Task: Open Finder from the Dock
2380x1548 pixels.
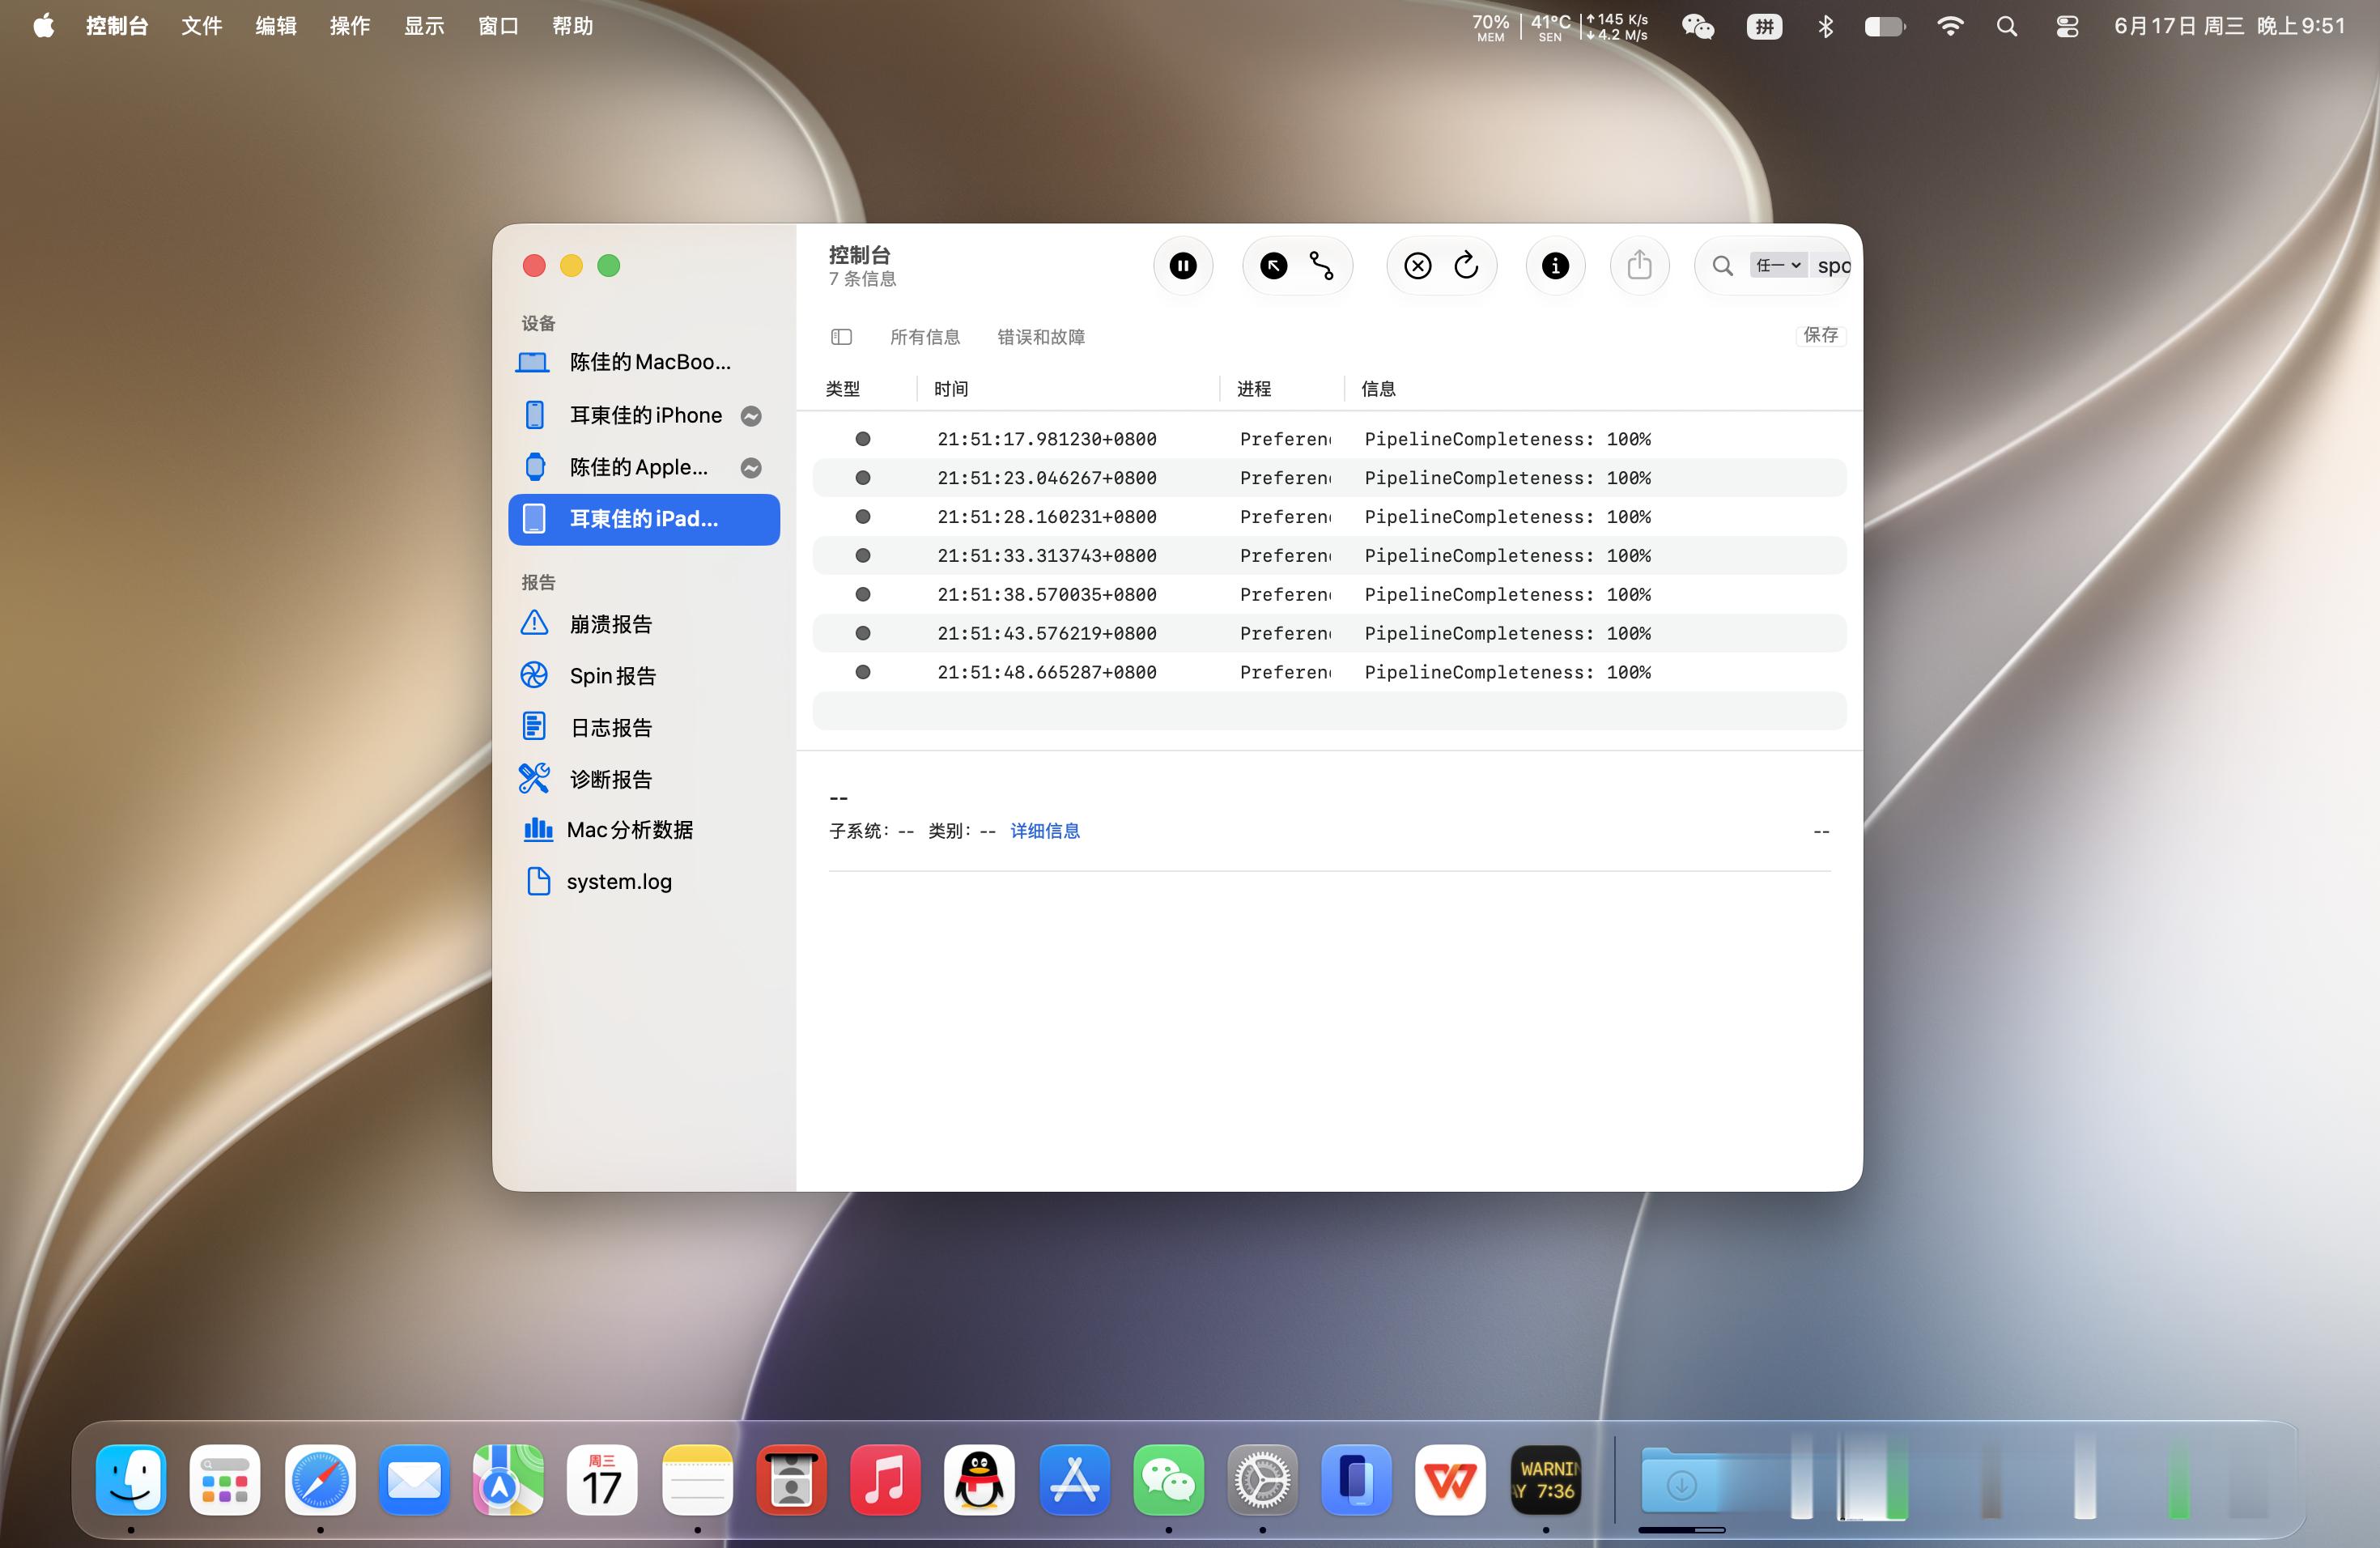Action: tap(131, 1479)
